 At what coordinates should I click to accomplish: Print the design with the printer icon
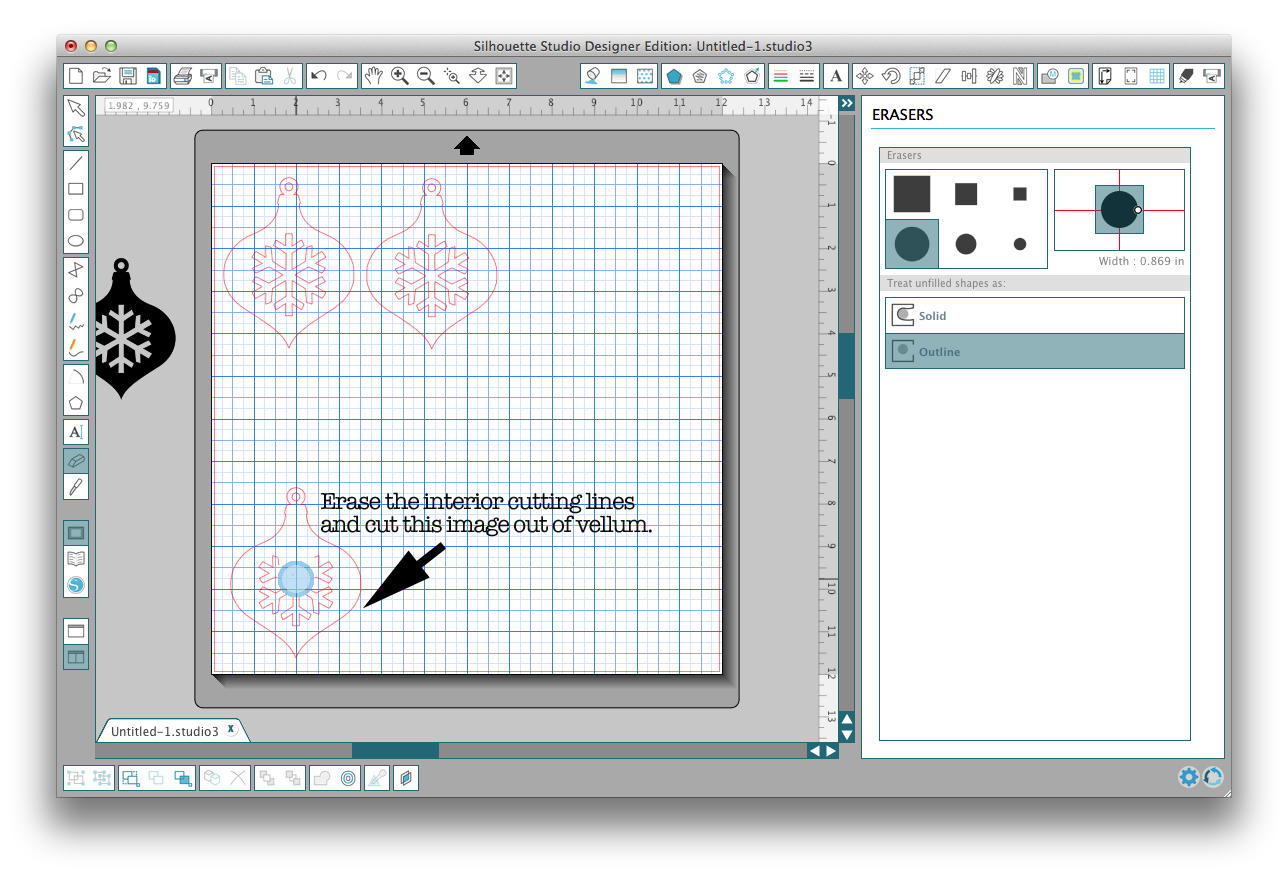182,76
